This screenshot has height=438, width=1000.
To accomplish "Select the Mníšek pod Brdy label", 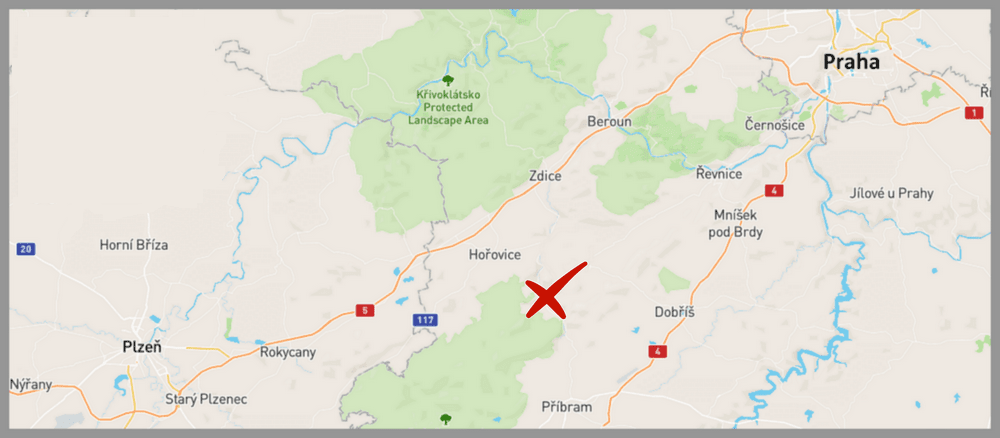I will 735,224.
